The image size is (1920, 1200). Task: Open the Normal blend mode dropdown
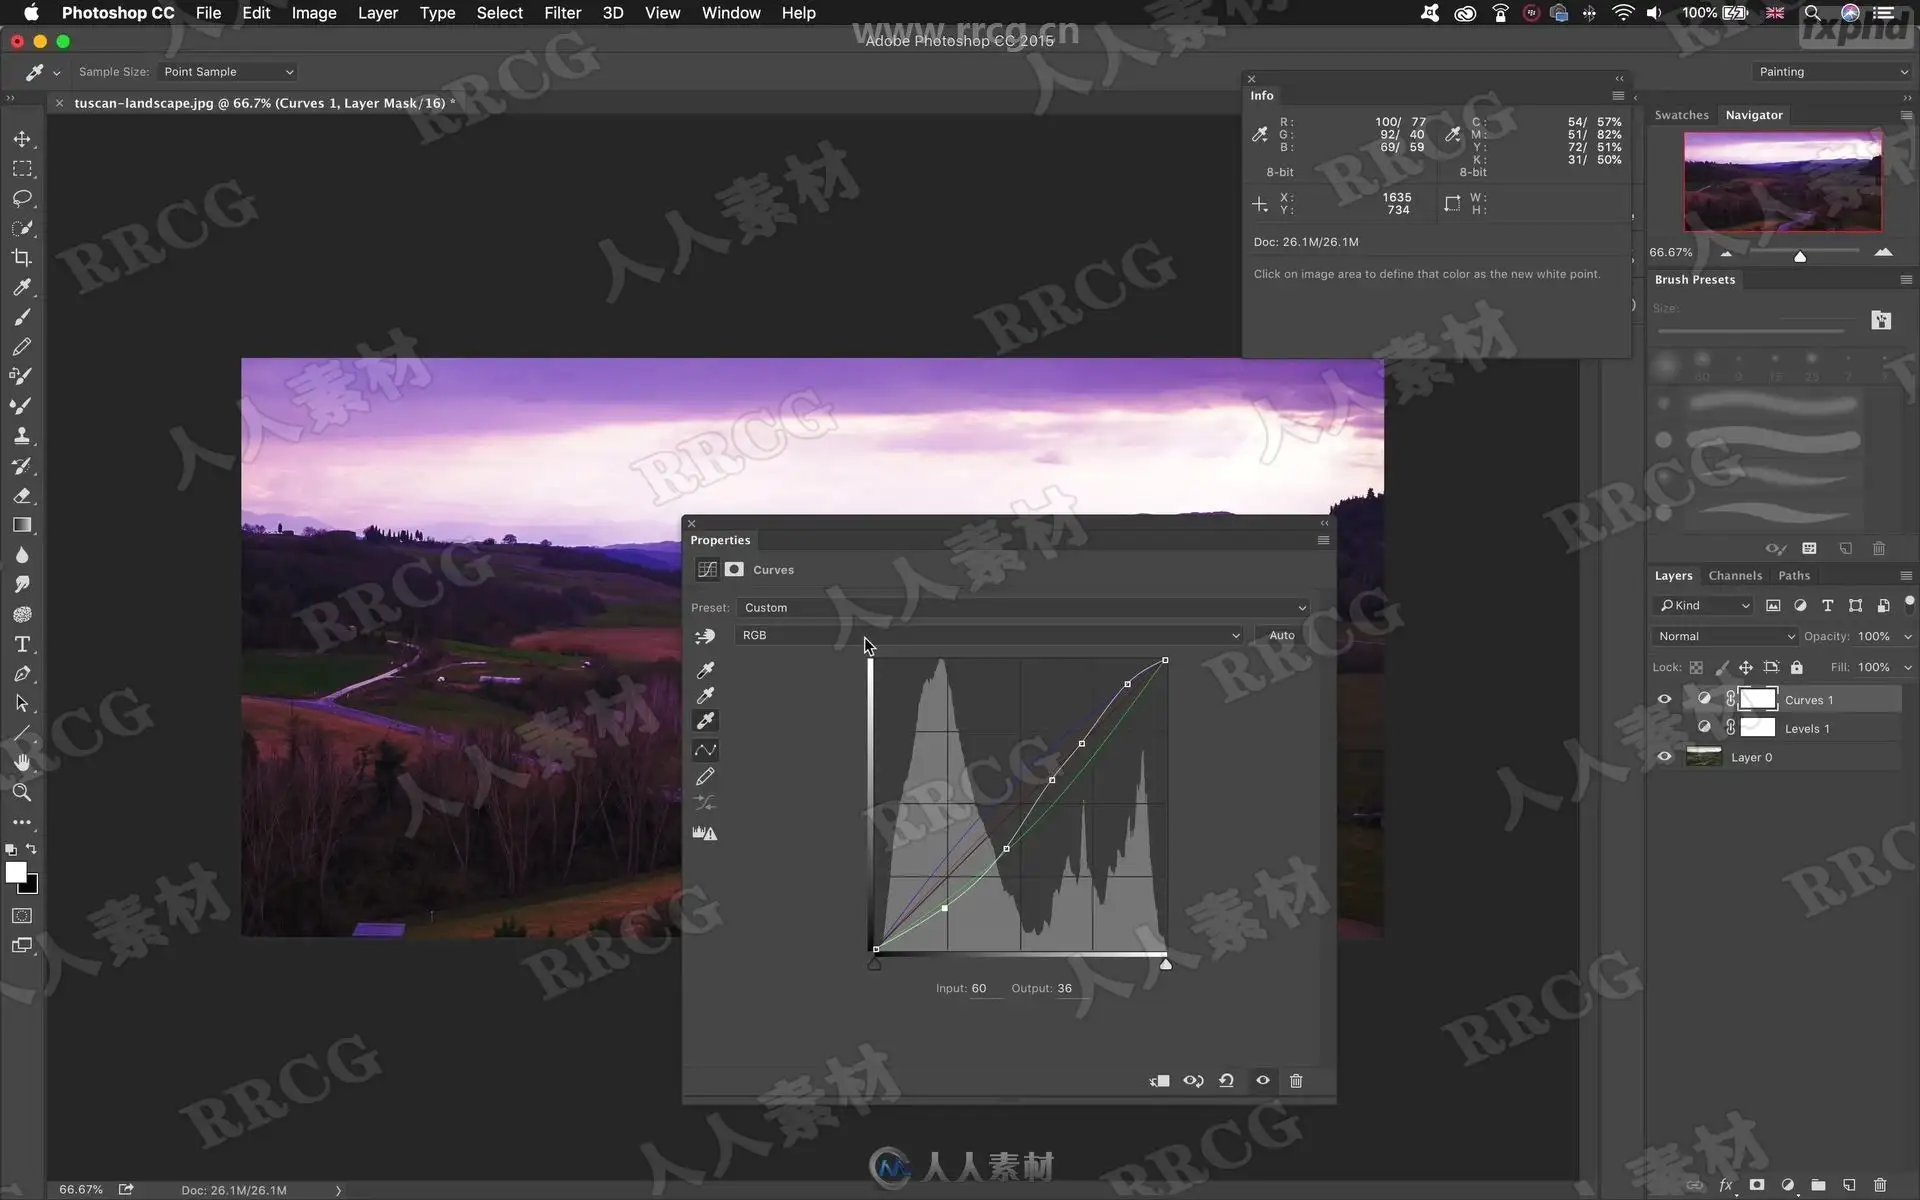click(1724, 636)
